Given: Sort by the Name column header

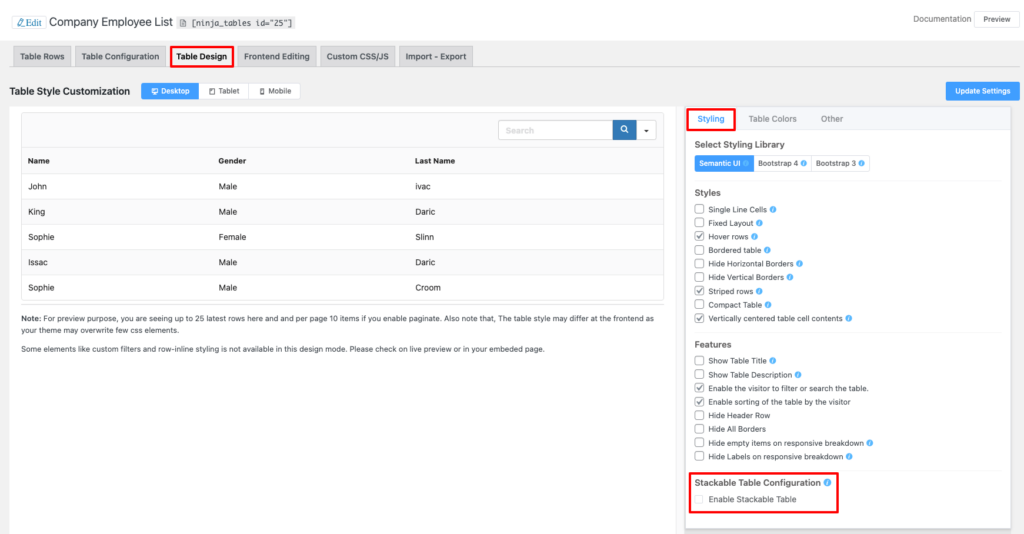Looking at the screenshot, I should click(39, 161).
